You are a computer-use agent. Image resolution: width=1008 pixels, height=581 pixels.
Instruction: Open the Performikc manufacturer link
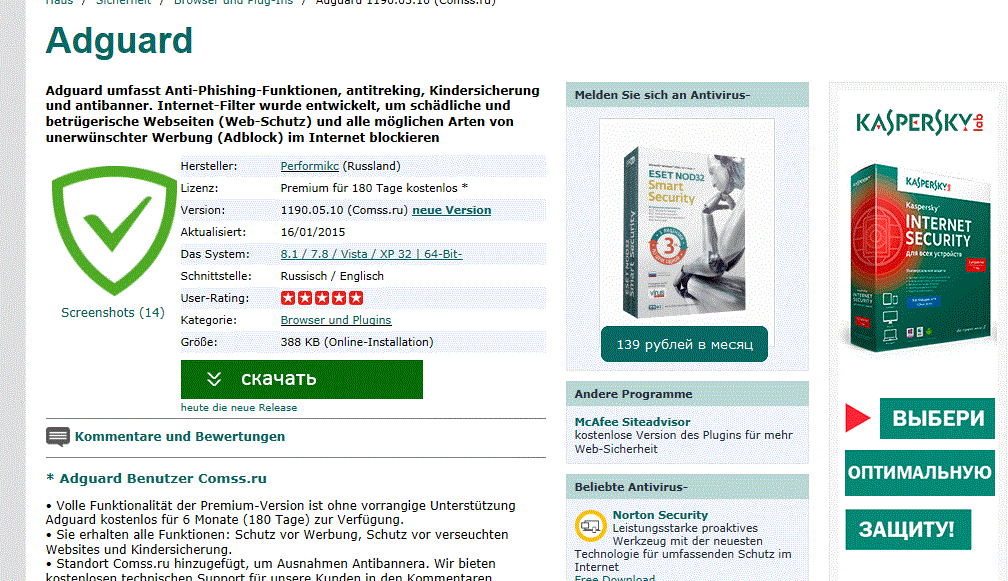[309, 166]
